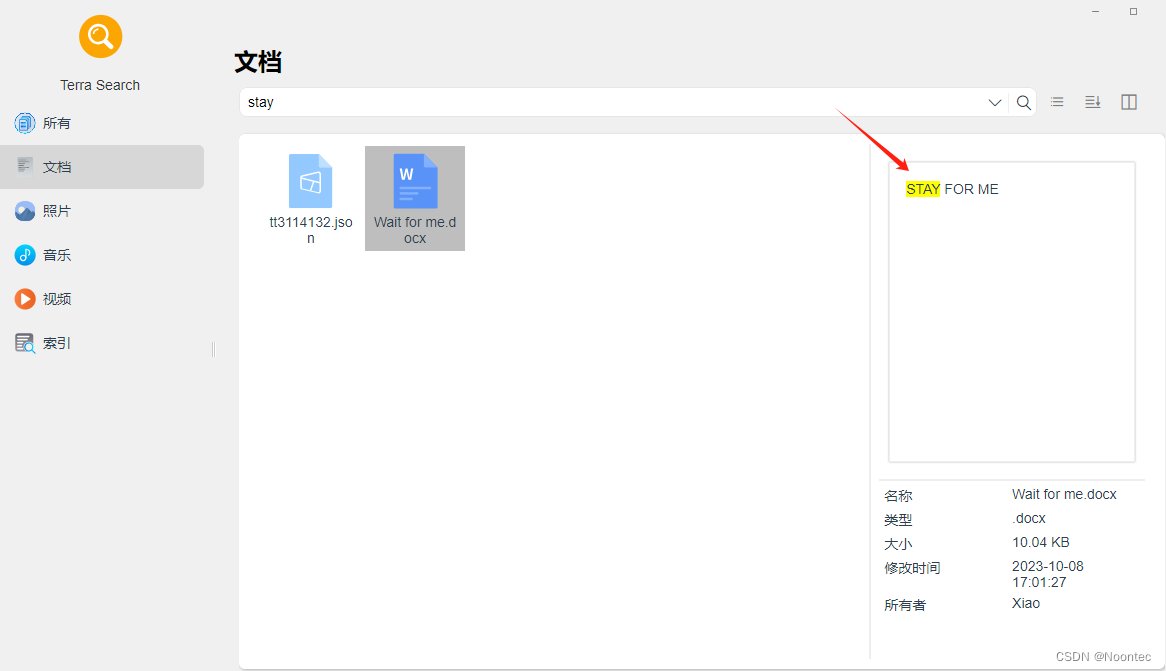Click the modified time 2023-10-08 17:01:27
Viewport: 1166px width, 671px height.
[x=1047, y=574]
